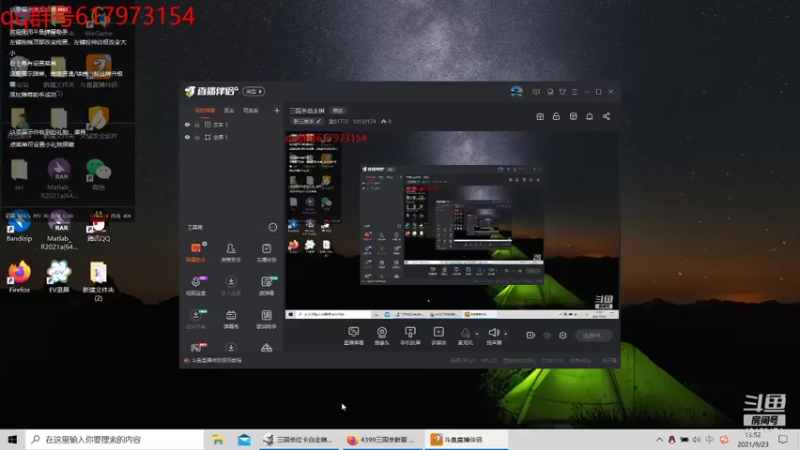Image resolution: width=800 pixels, height=450 pixels.
Task: Open the notification bell above the preview
Action: (x=589, y=116)
